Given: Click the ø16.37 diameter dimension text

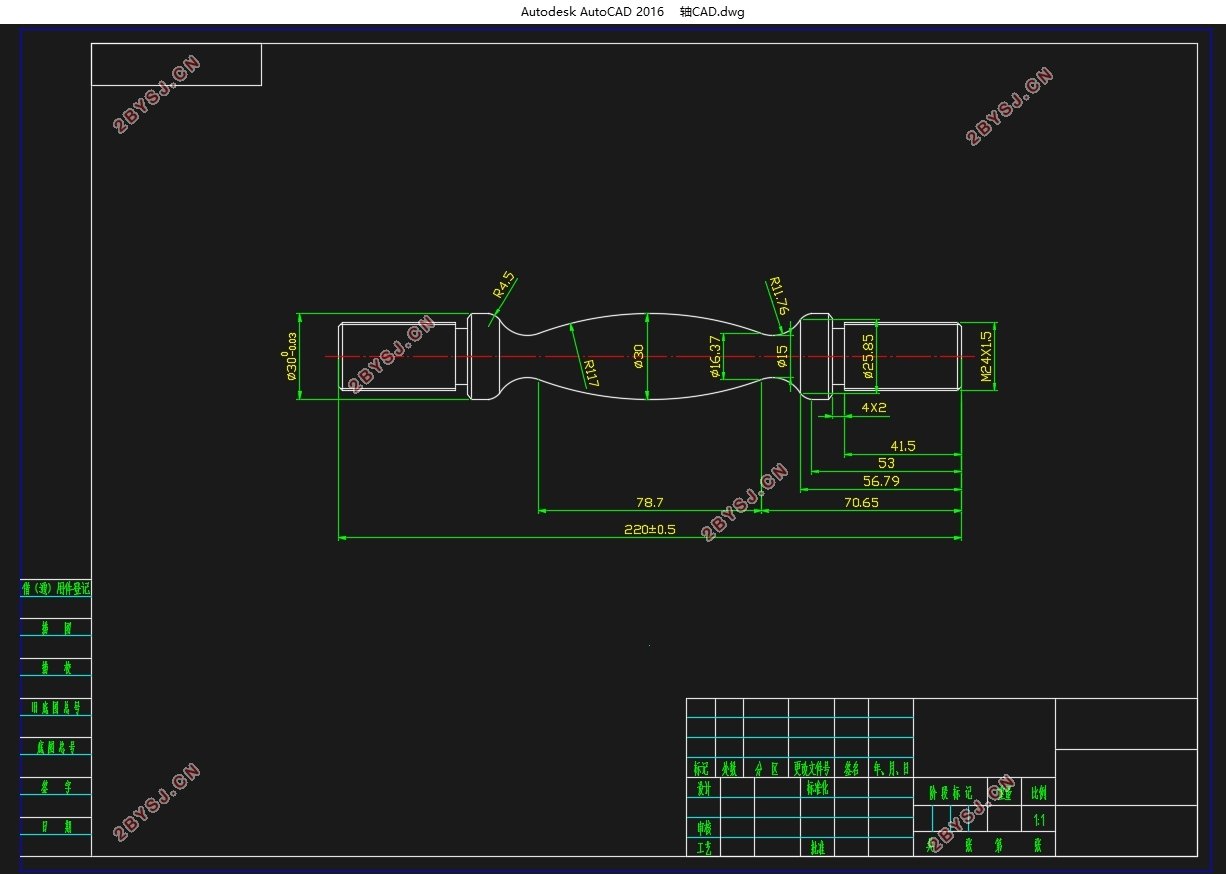Looking at the screenshot, I should tap(714, 357).
